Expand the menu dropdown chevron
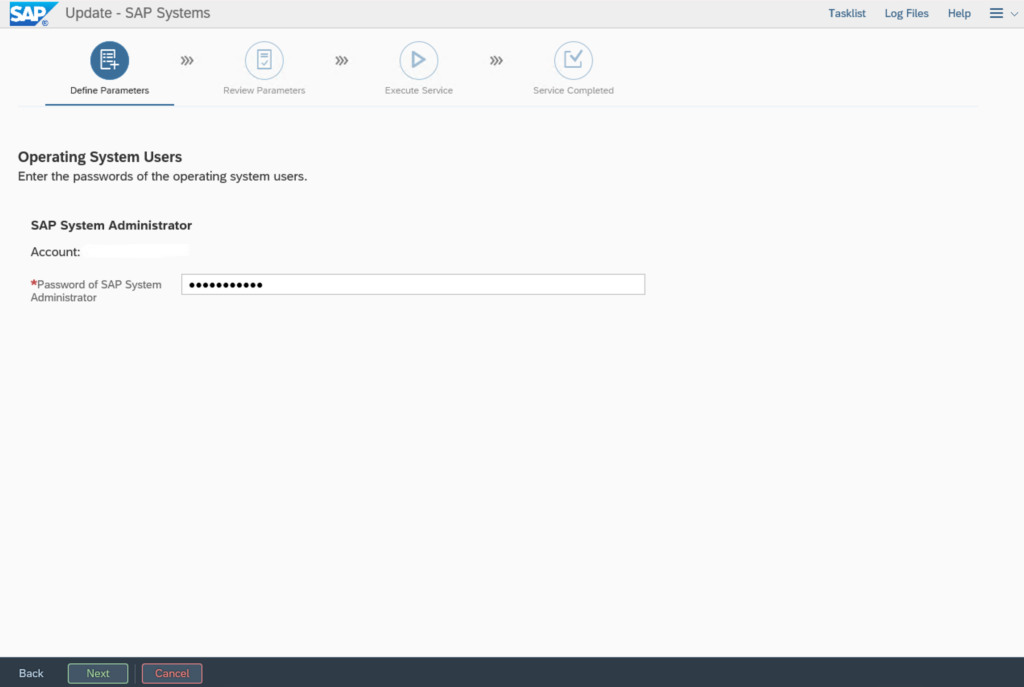Viewport: 1024px width, 687px height. tap(1014, 14)
